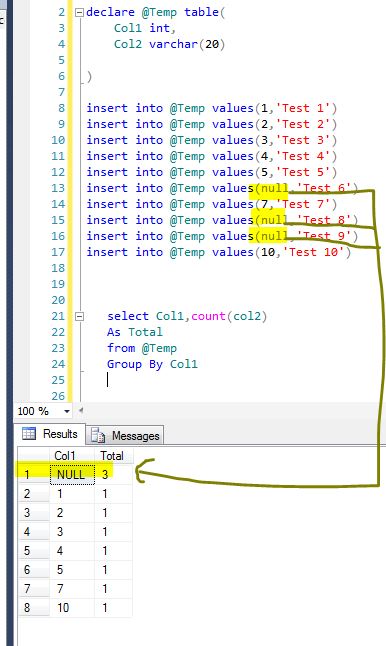Select the Col1 cell containing 10
Viewport: 386px width, 646px height.
[72, 608]
